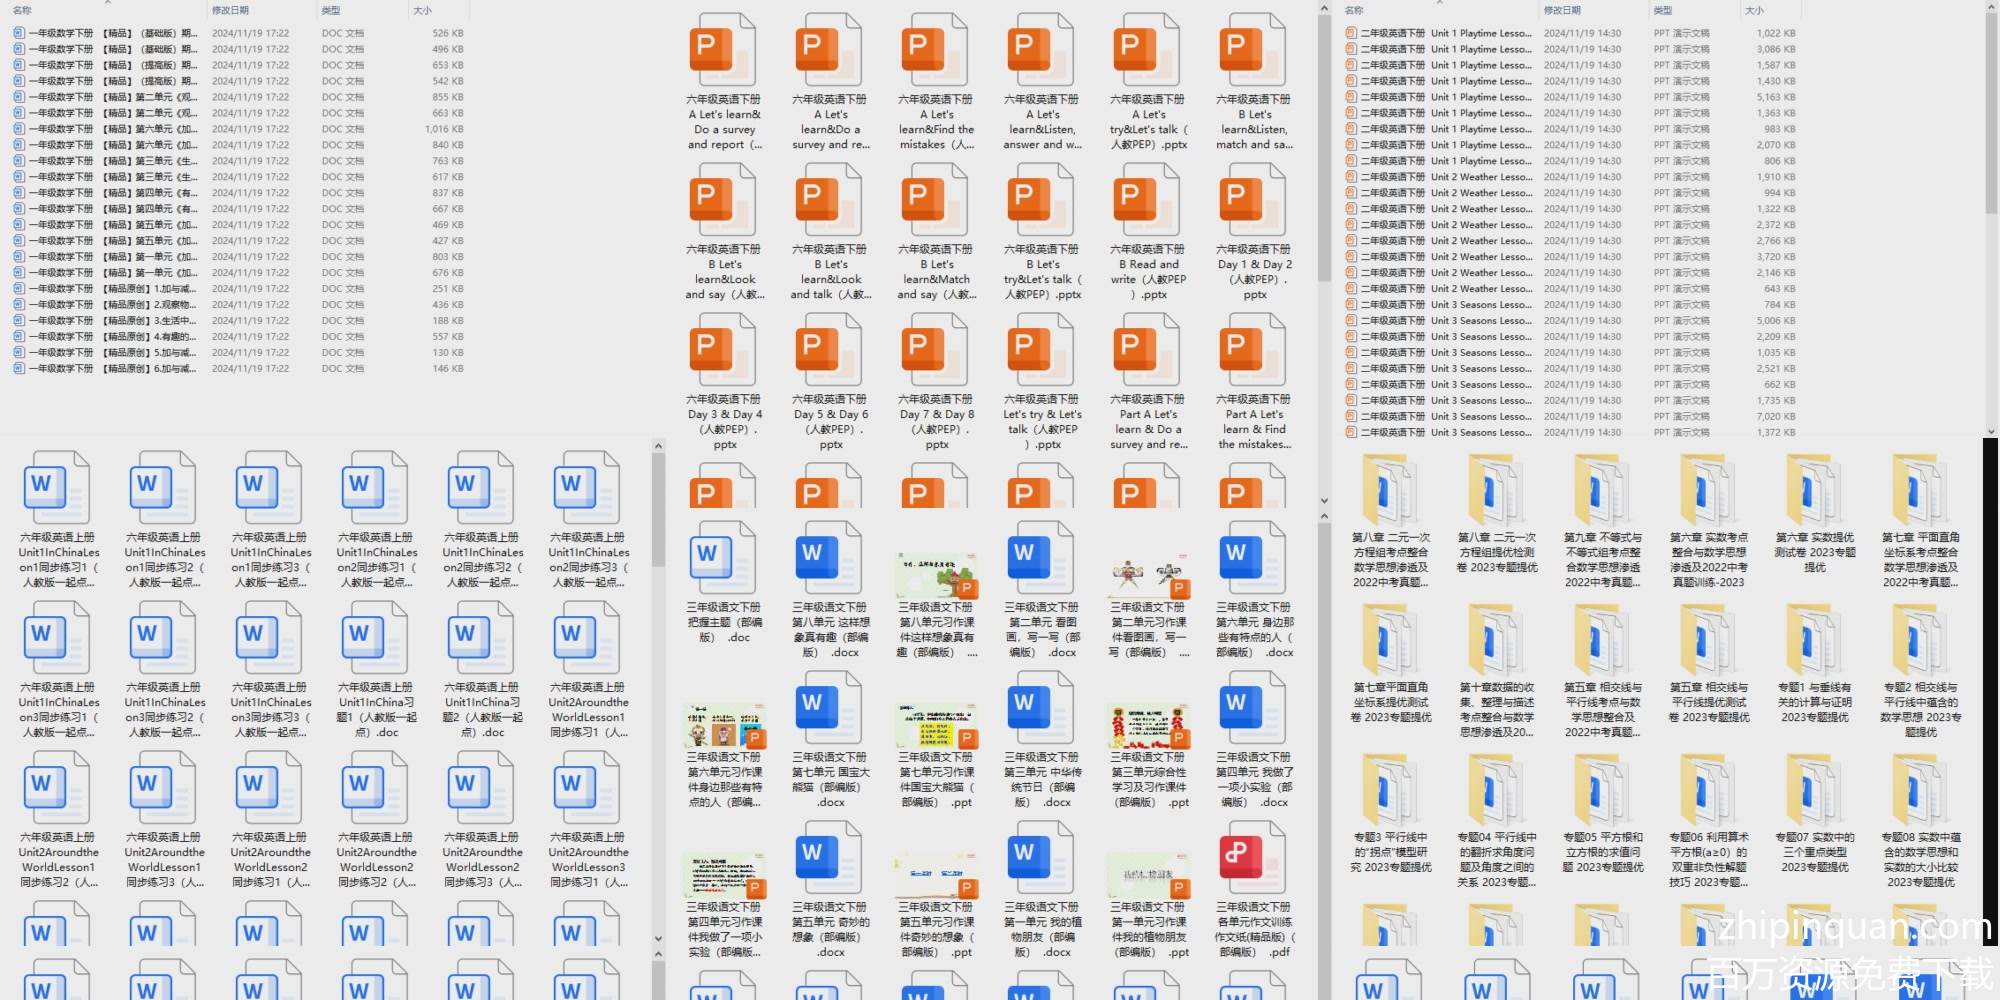This screenshot has width=2000, height=1000.
Task: Click the scrollbar thumb of the Word icon pane
Action: point(658,510)
